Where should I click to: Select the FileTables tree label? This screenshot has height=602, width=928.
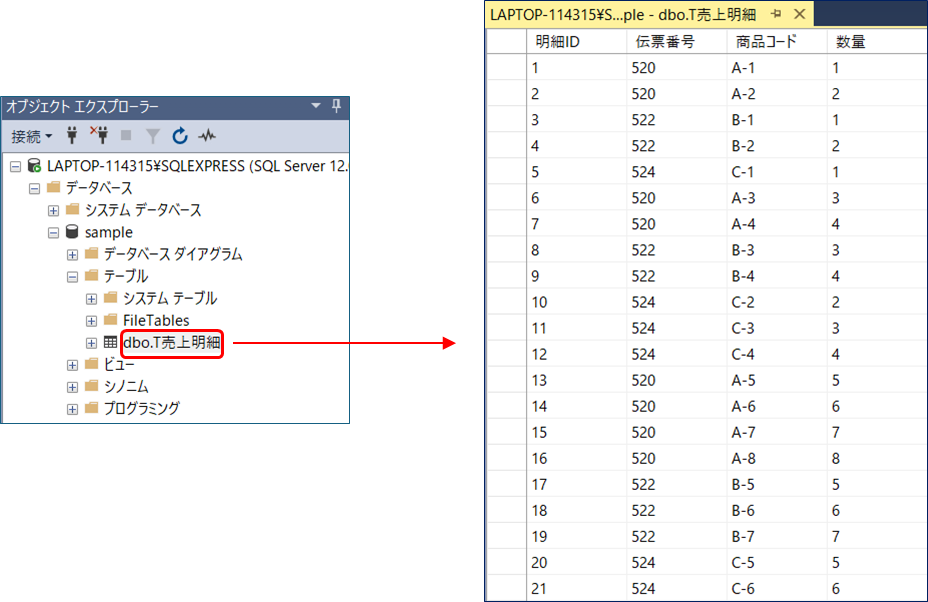[156, 320]
